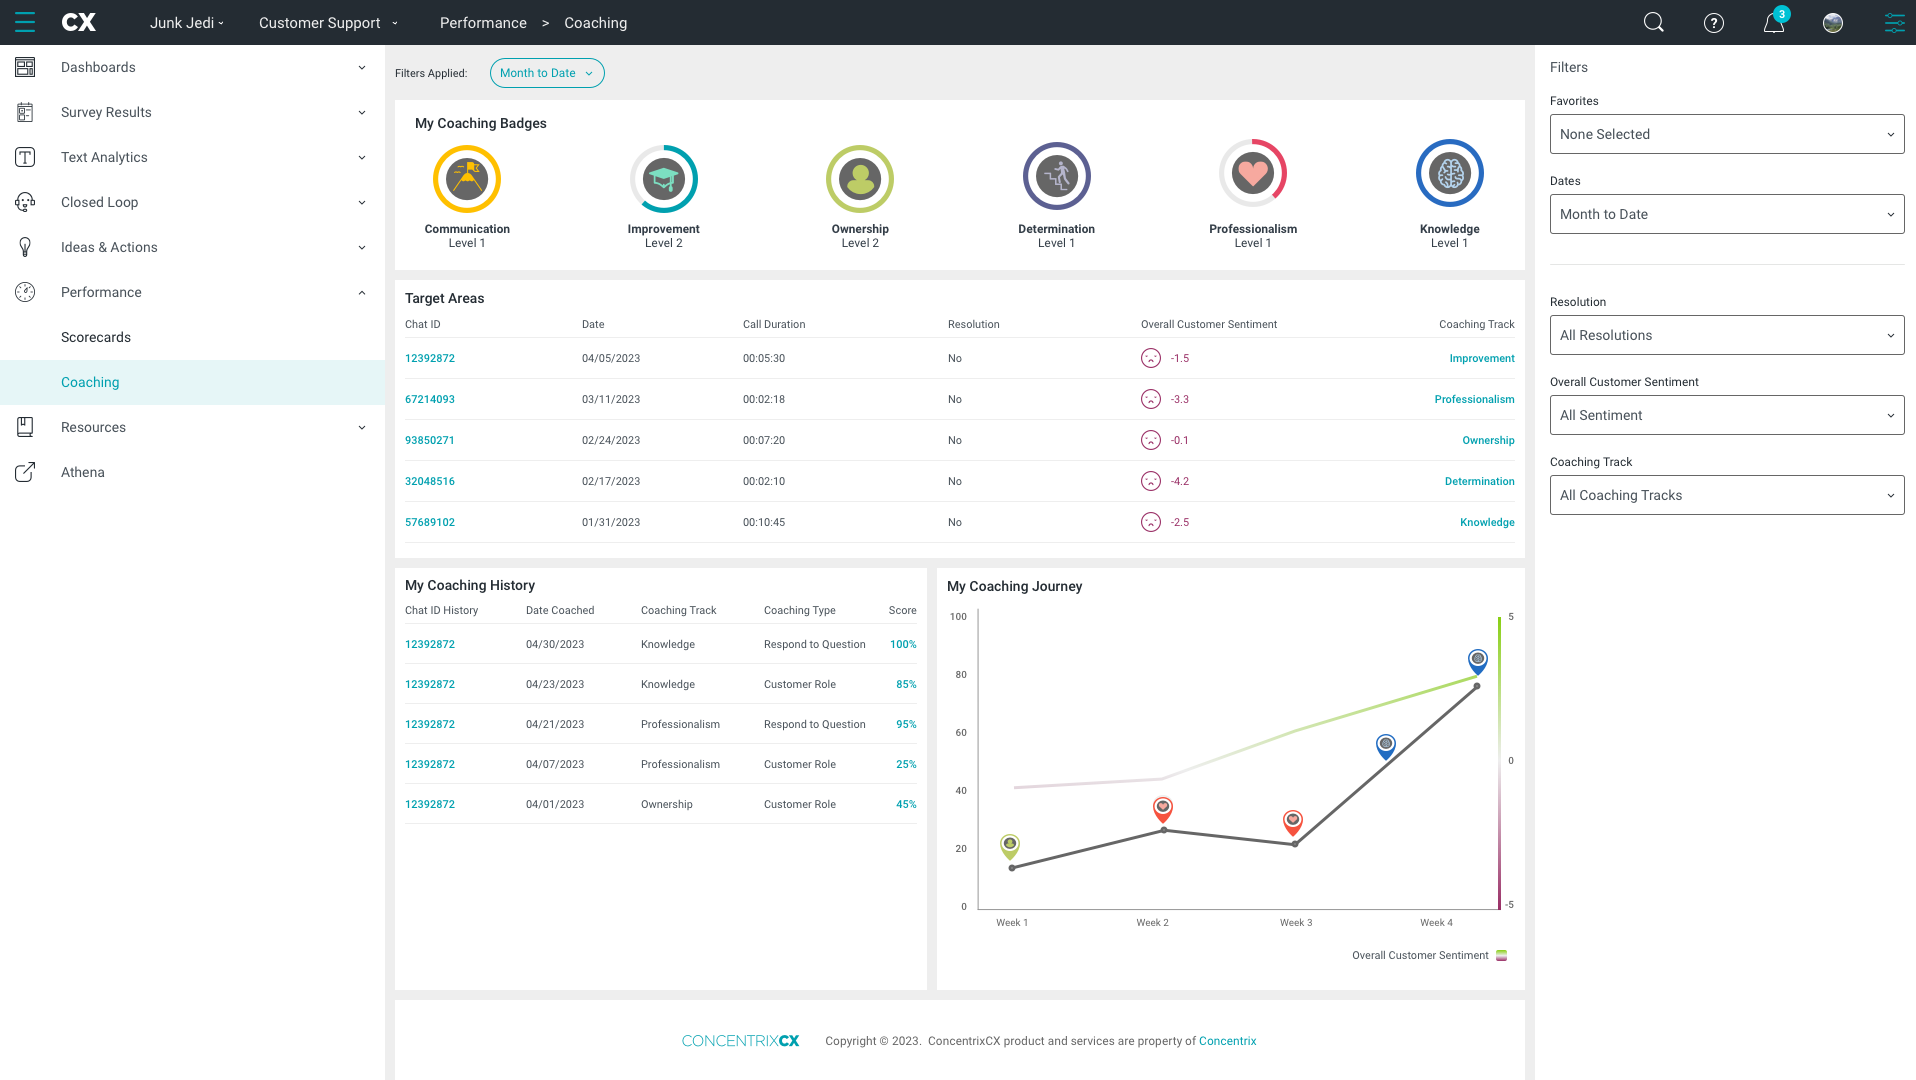Click the user profile avatar
This screenshot has height=1080, width=1916.
(1833, 23)
